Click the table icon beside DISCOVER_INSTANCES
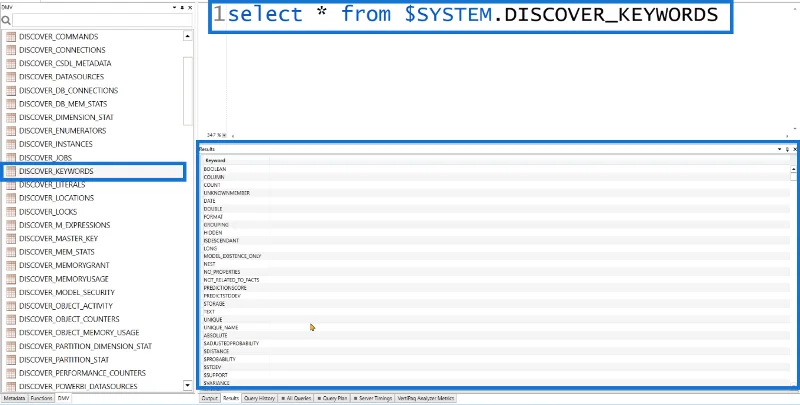This screenshot has width=800, height=405. click(11, 144)
